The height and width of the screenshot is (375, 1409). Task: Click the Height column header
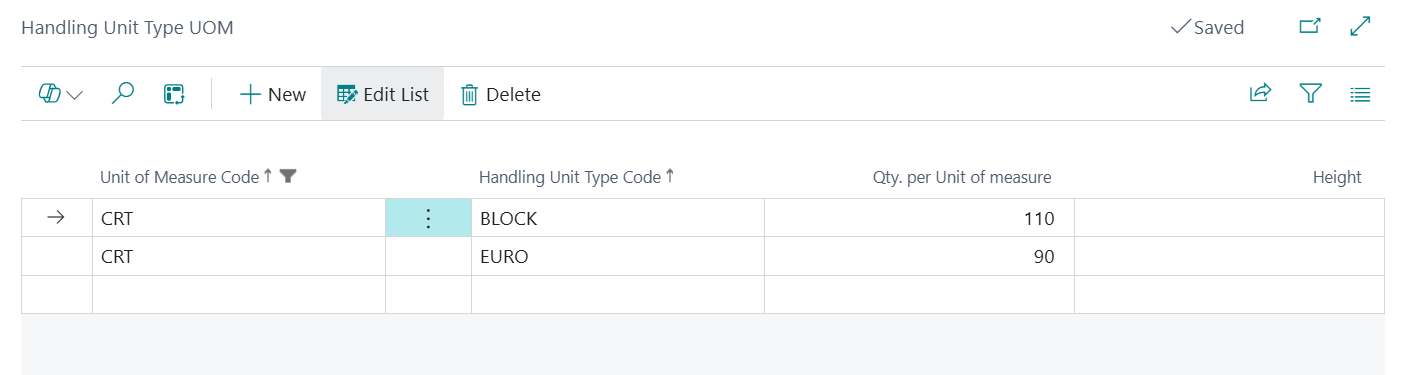point(1337,177)
